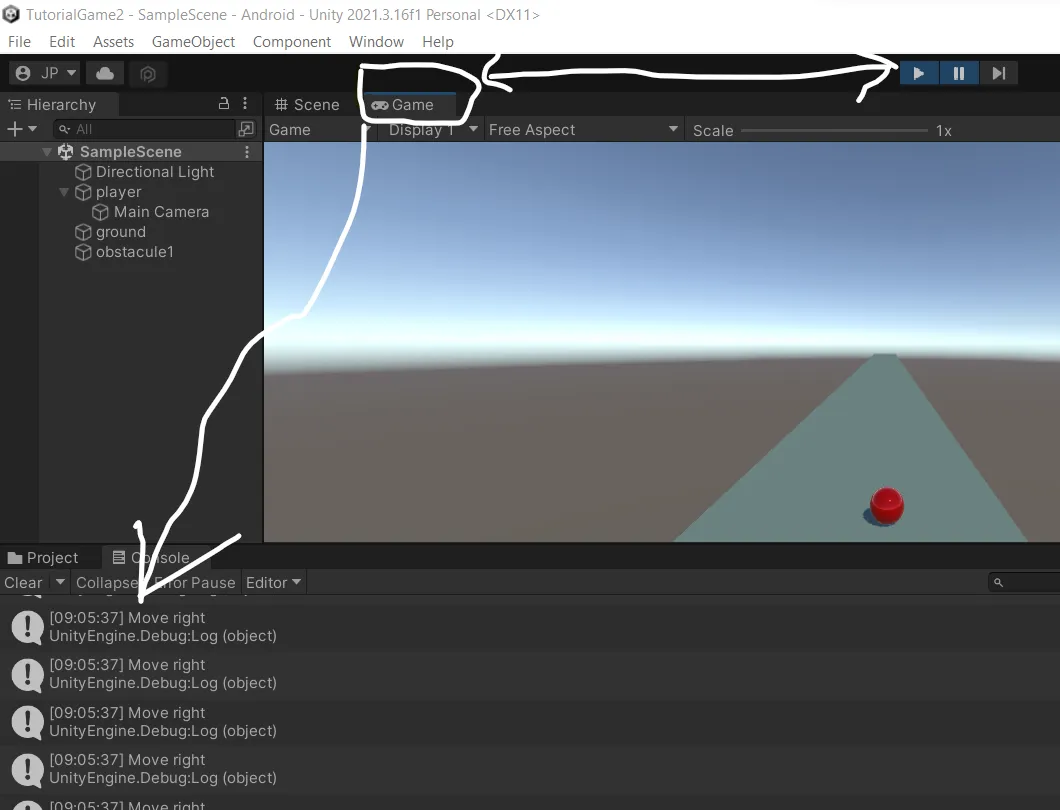The height and width of the screenshot is (810, 1060).
Task: Click the Play button in the toolbar
Action: 919,73
